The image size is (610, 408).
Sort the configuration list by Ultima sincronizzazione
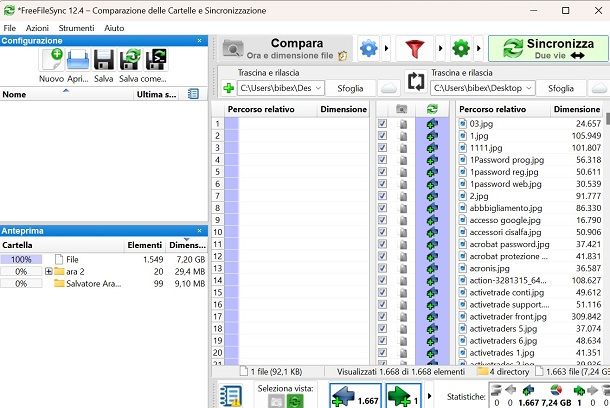pyautogui.click(x=156, y=94)
